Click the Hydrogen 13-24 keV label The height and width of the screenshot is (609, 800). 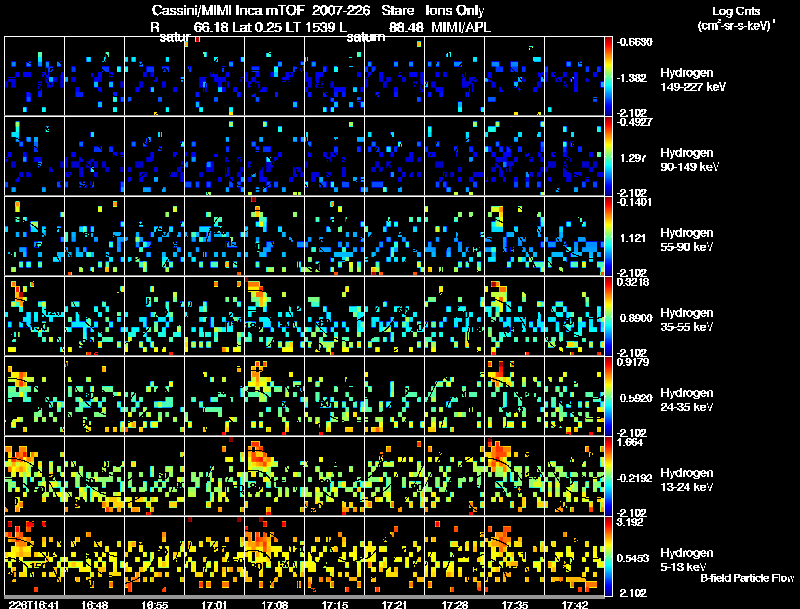pyautogui.click(x=687, y=480)
